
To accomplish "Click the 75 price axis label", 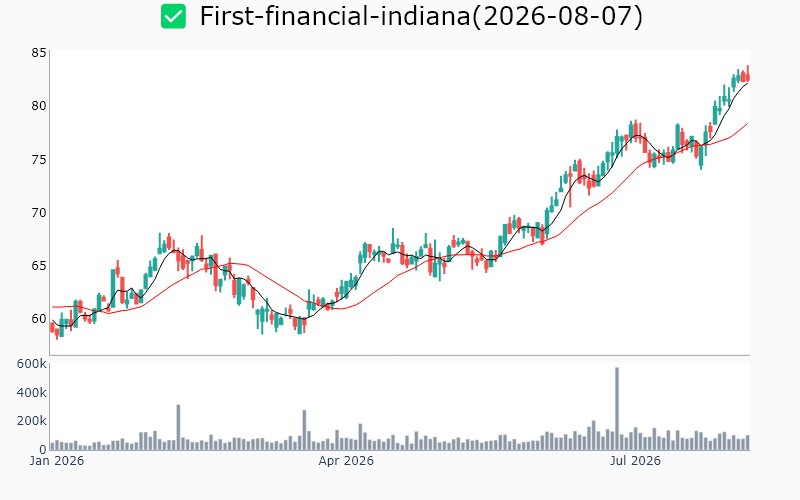I will pos(39,160).
